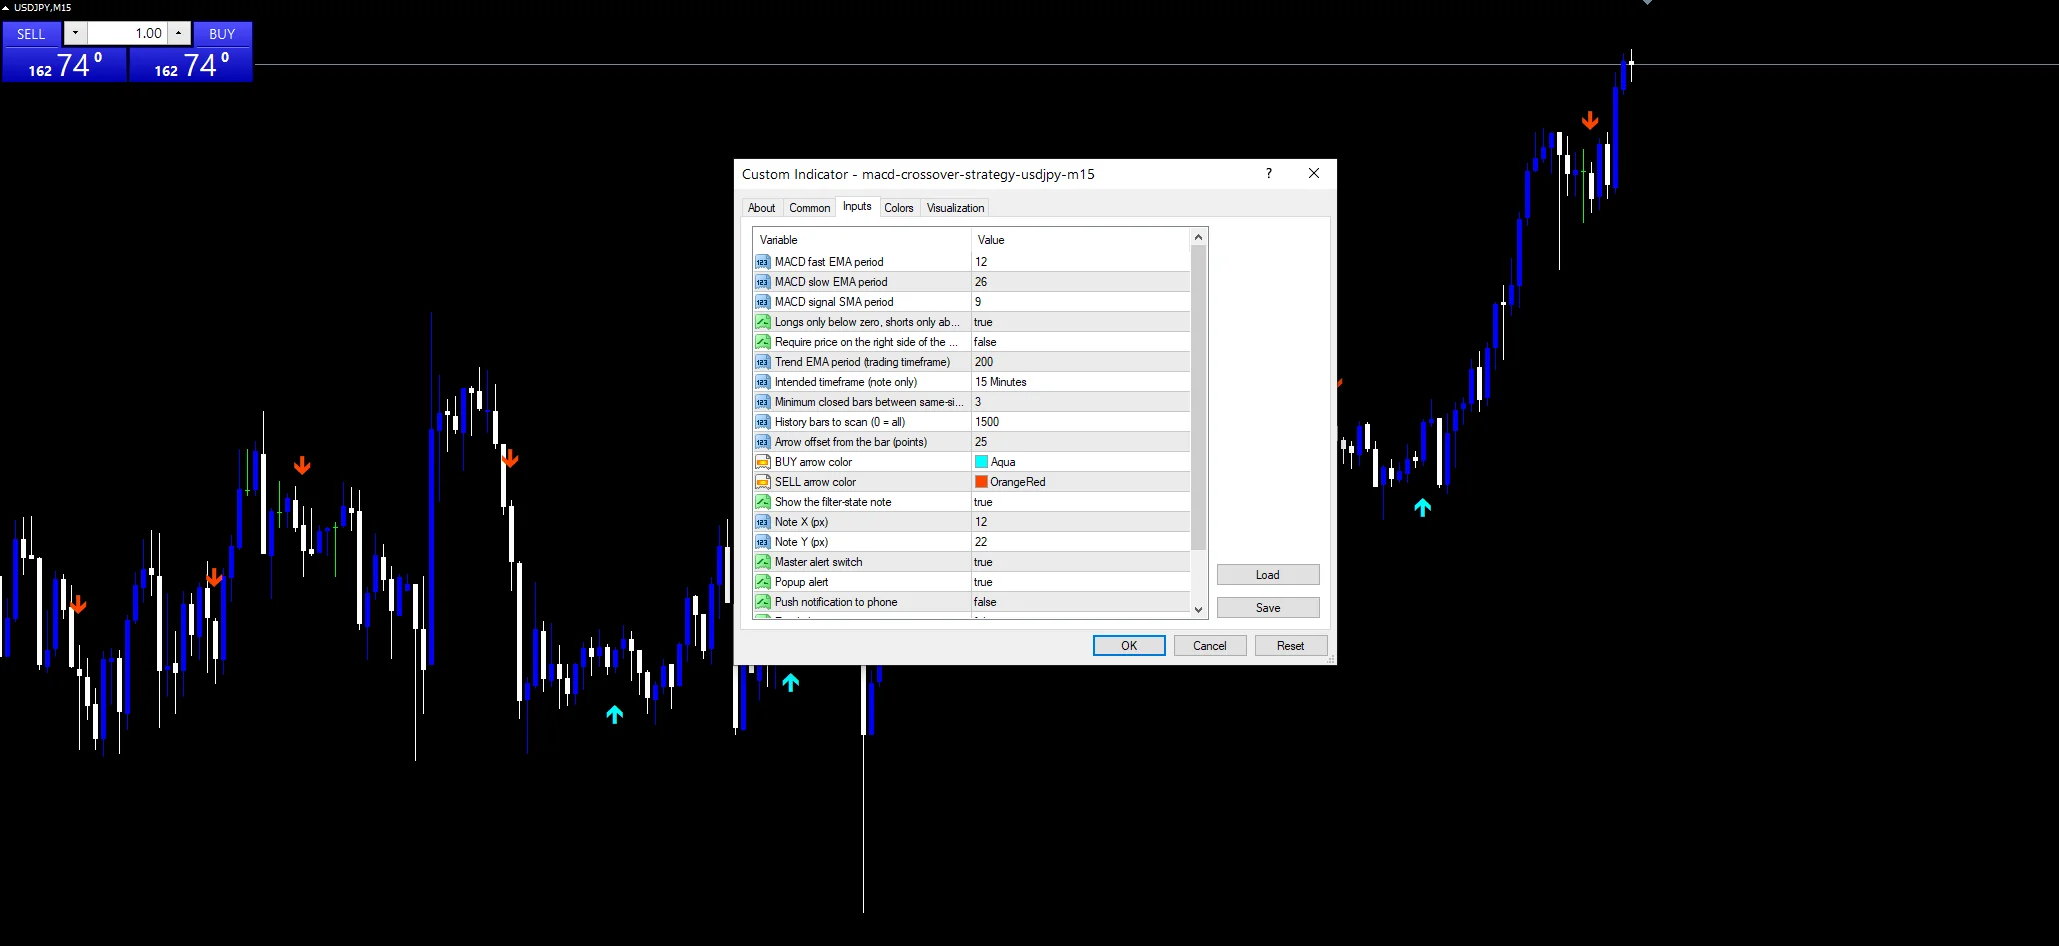Click the inputs list vertical scrollbar thumb
The image size is (2059, 946).
[x=1198, y=398]
